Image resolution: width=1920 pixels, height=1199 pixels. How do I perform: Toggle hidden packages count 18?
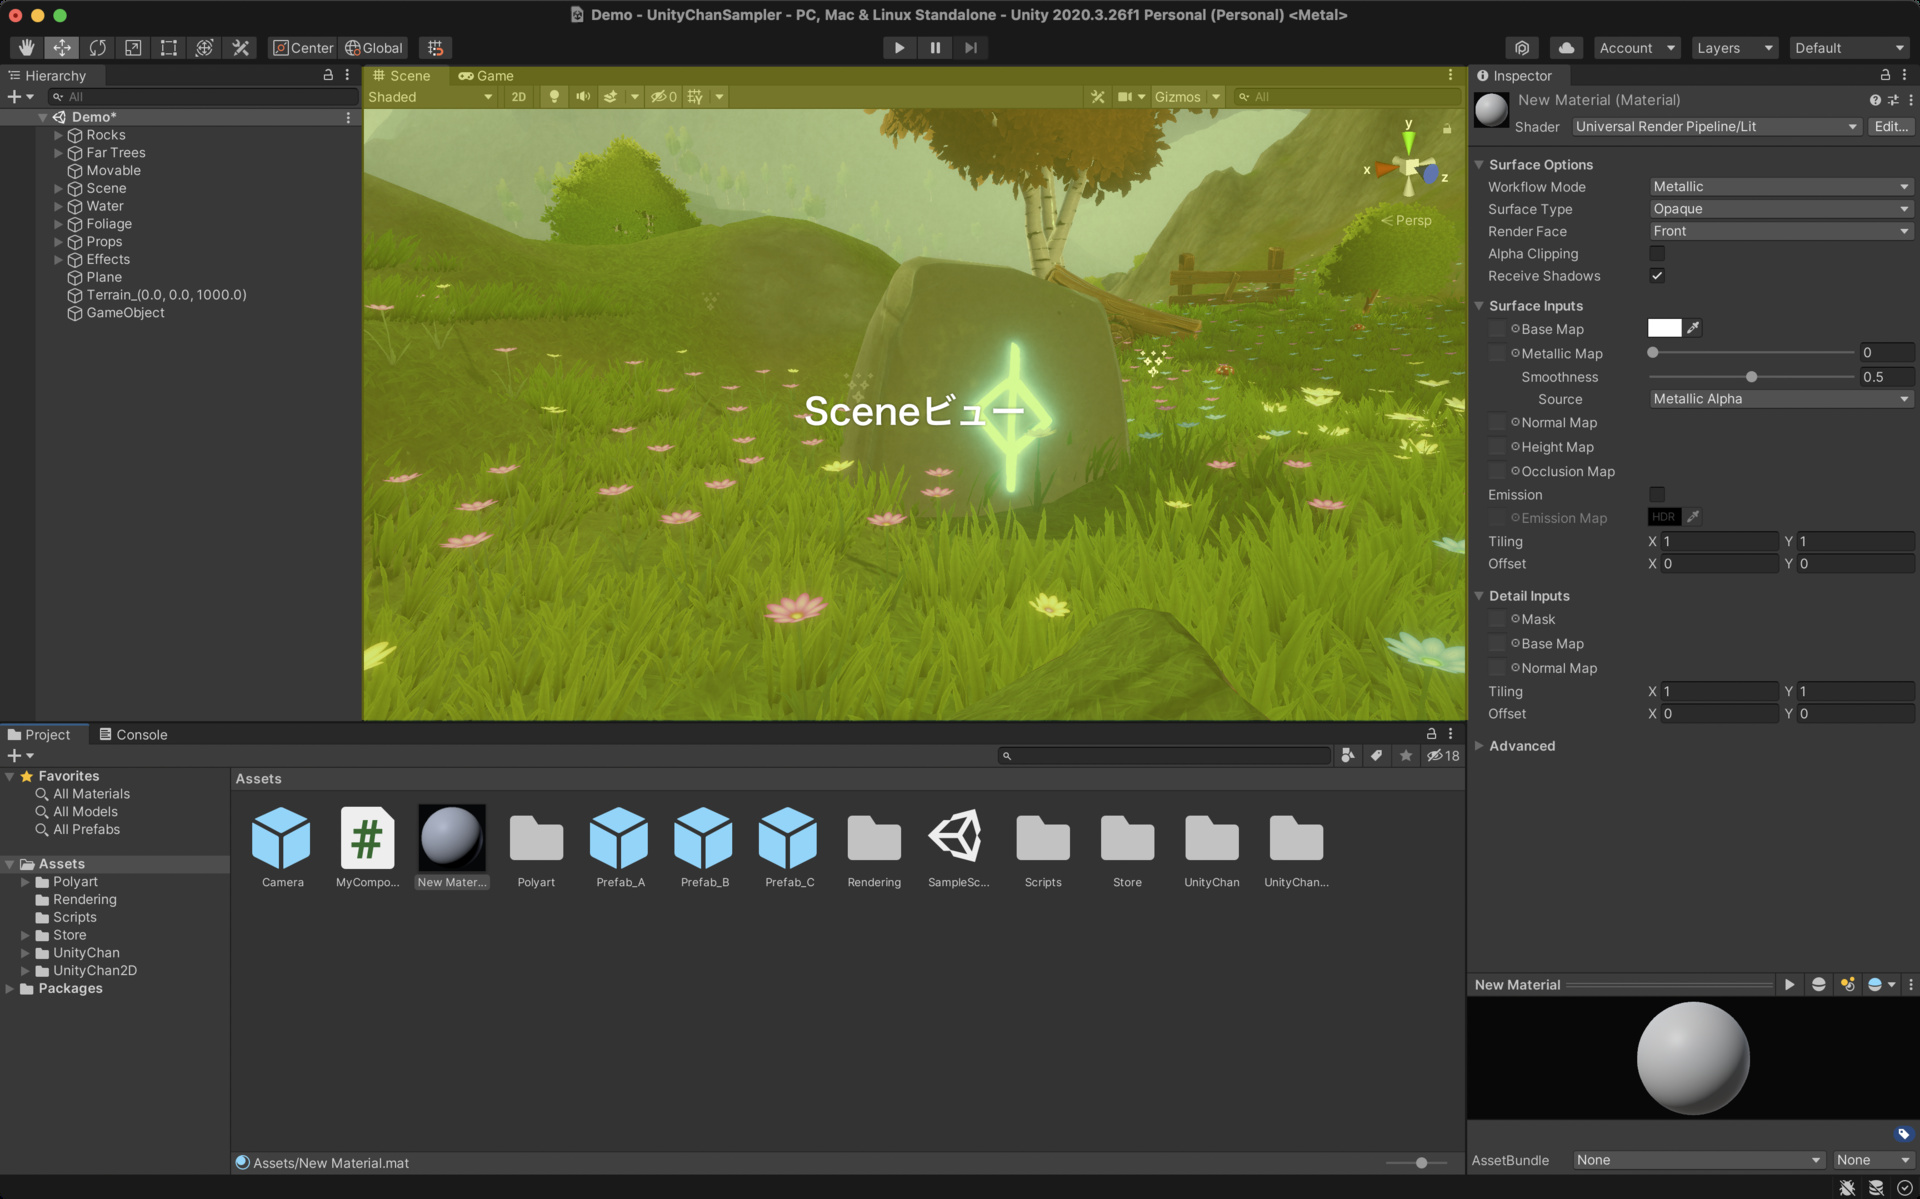tap(1443, 756)
